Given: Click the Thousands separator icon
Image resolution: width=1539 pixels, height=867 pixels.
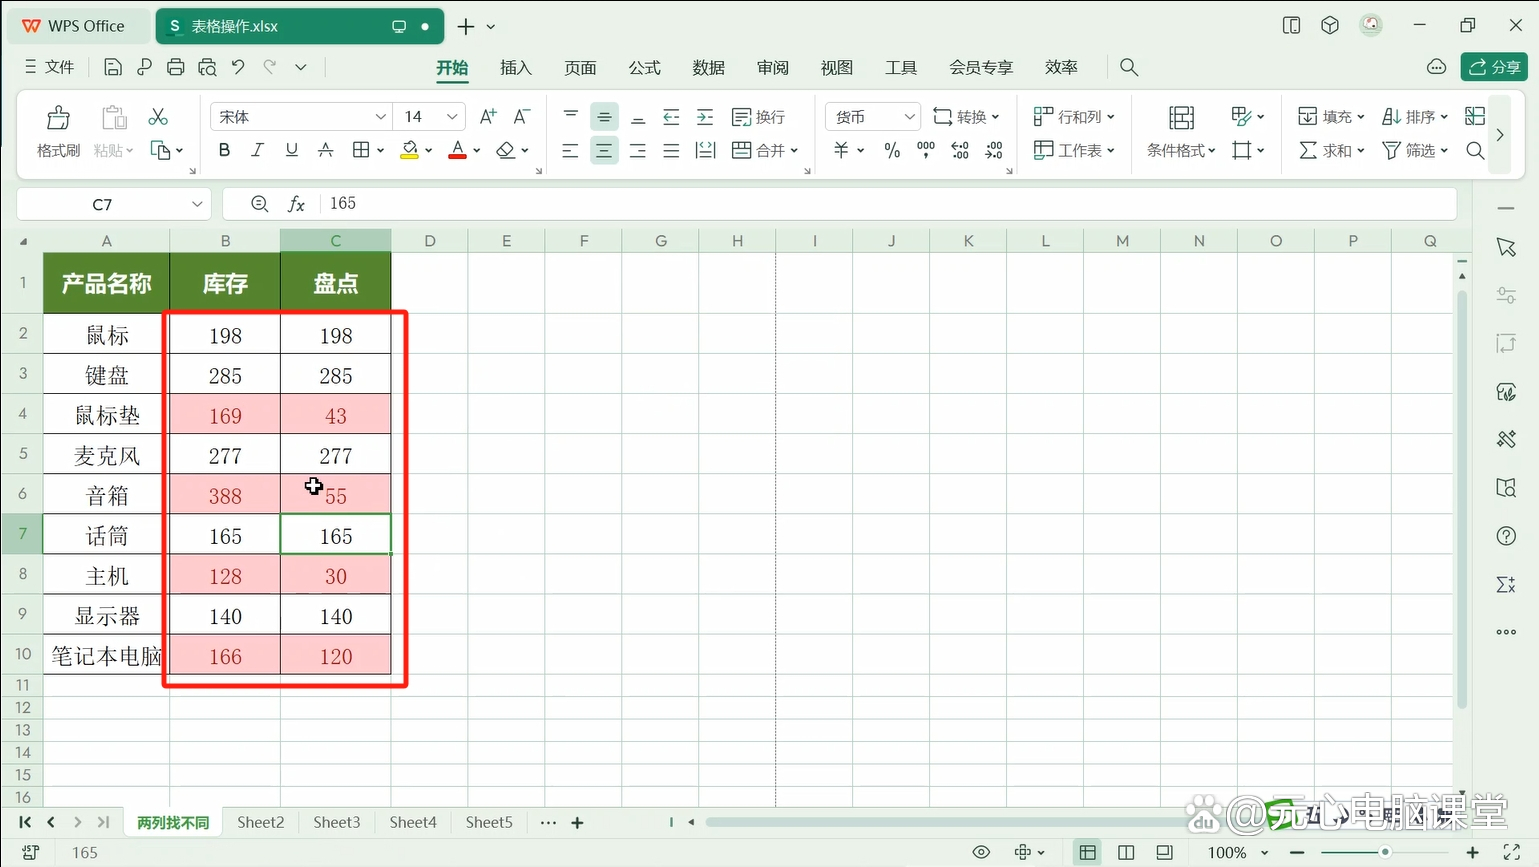Looking at the screenshot, I should tap(926, 150).
